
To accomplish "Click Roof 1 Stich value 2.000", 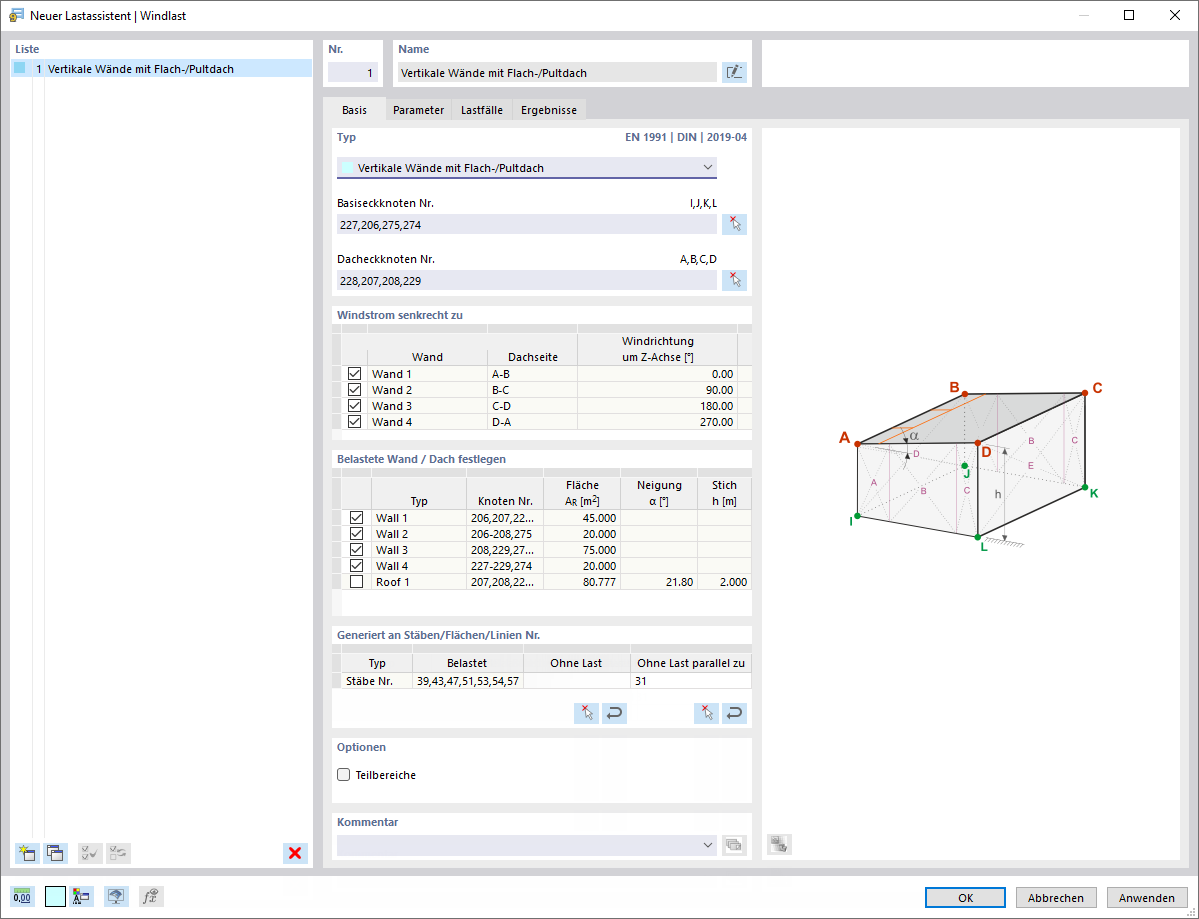I will pos(724,582).
